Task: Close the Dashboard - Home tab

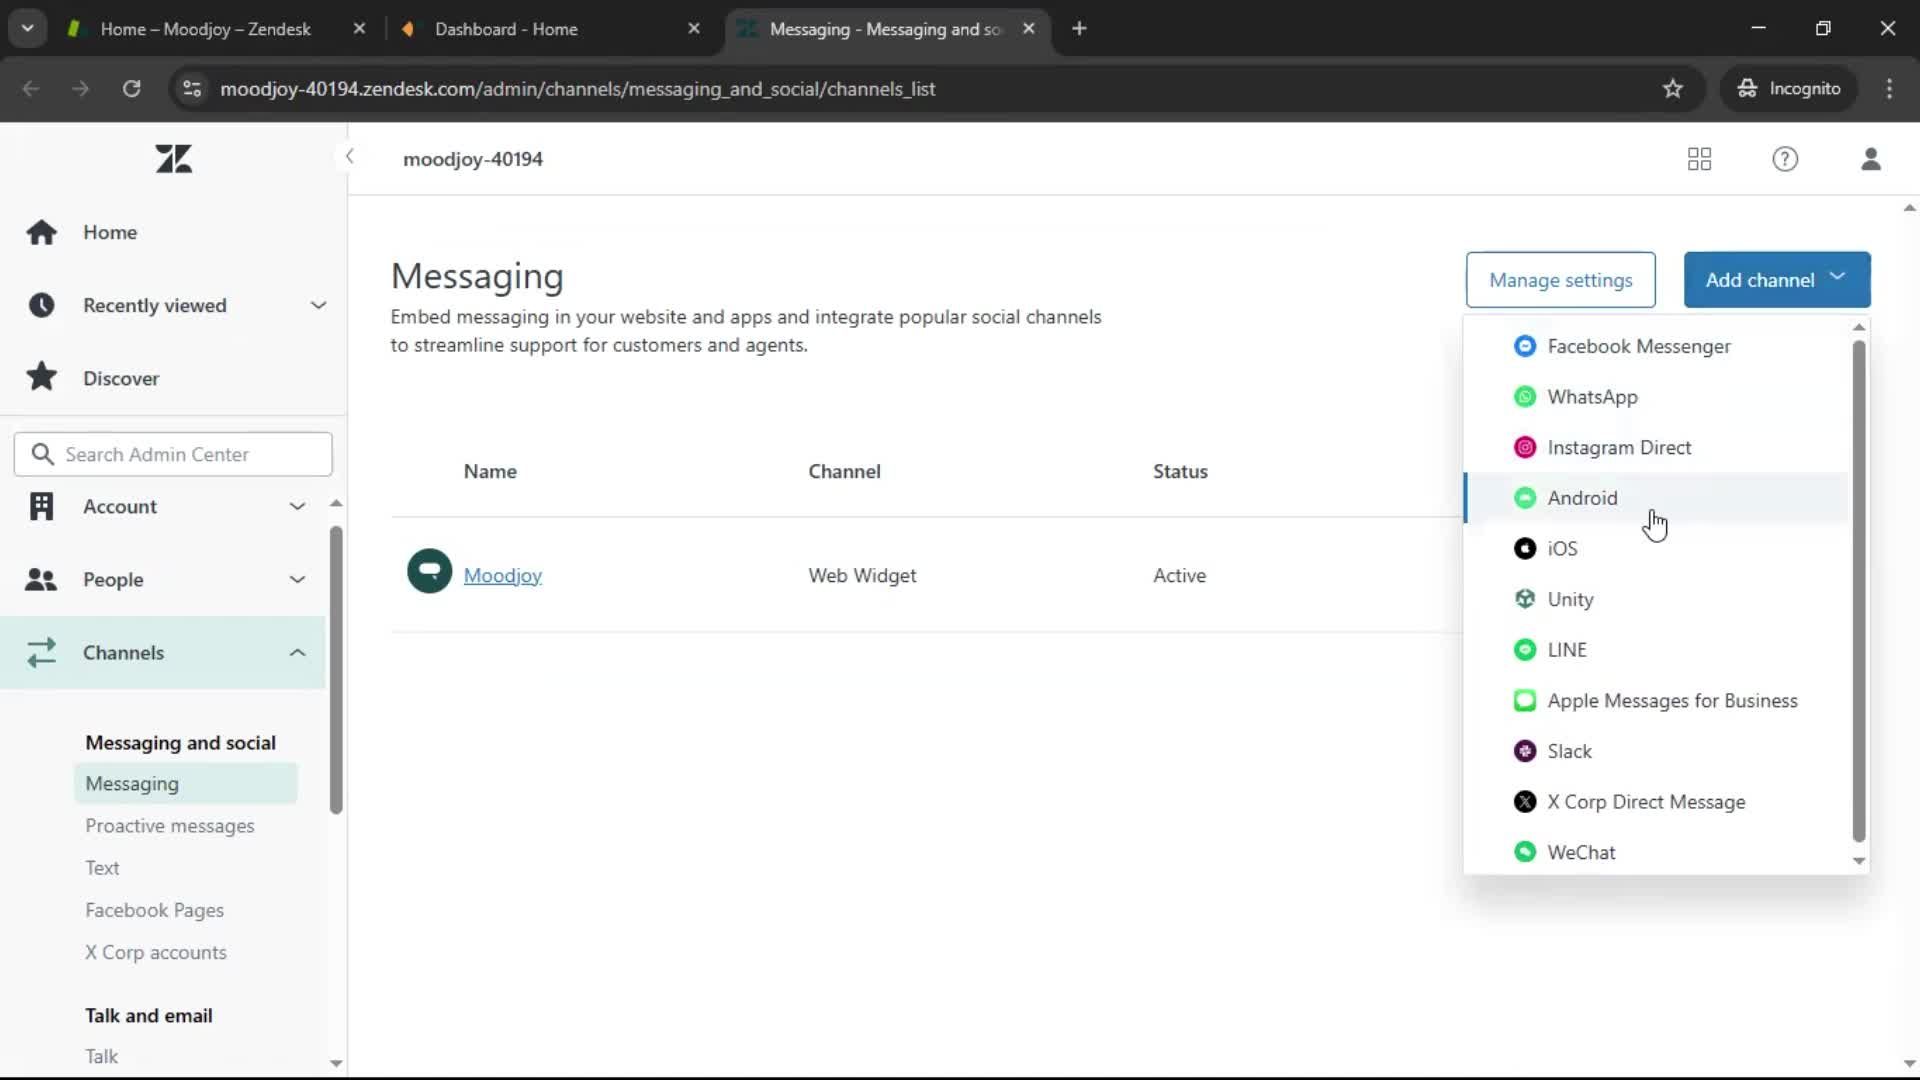Action: pos(694,29)
